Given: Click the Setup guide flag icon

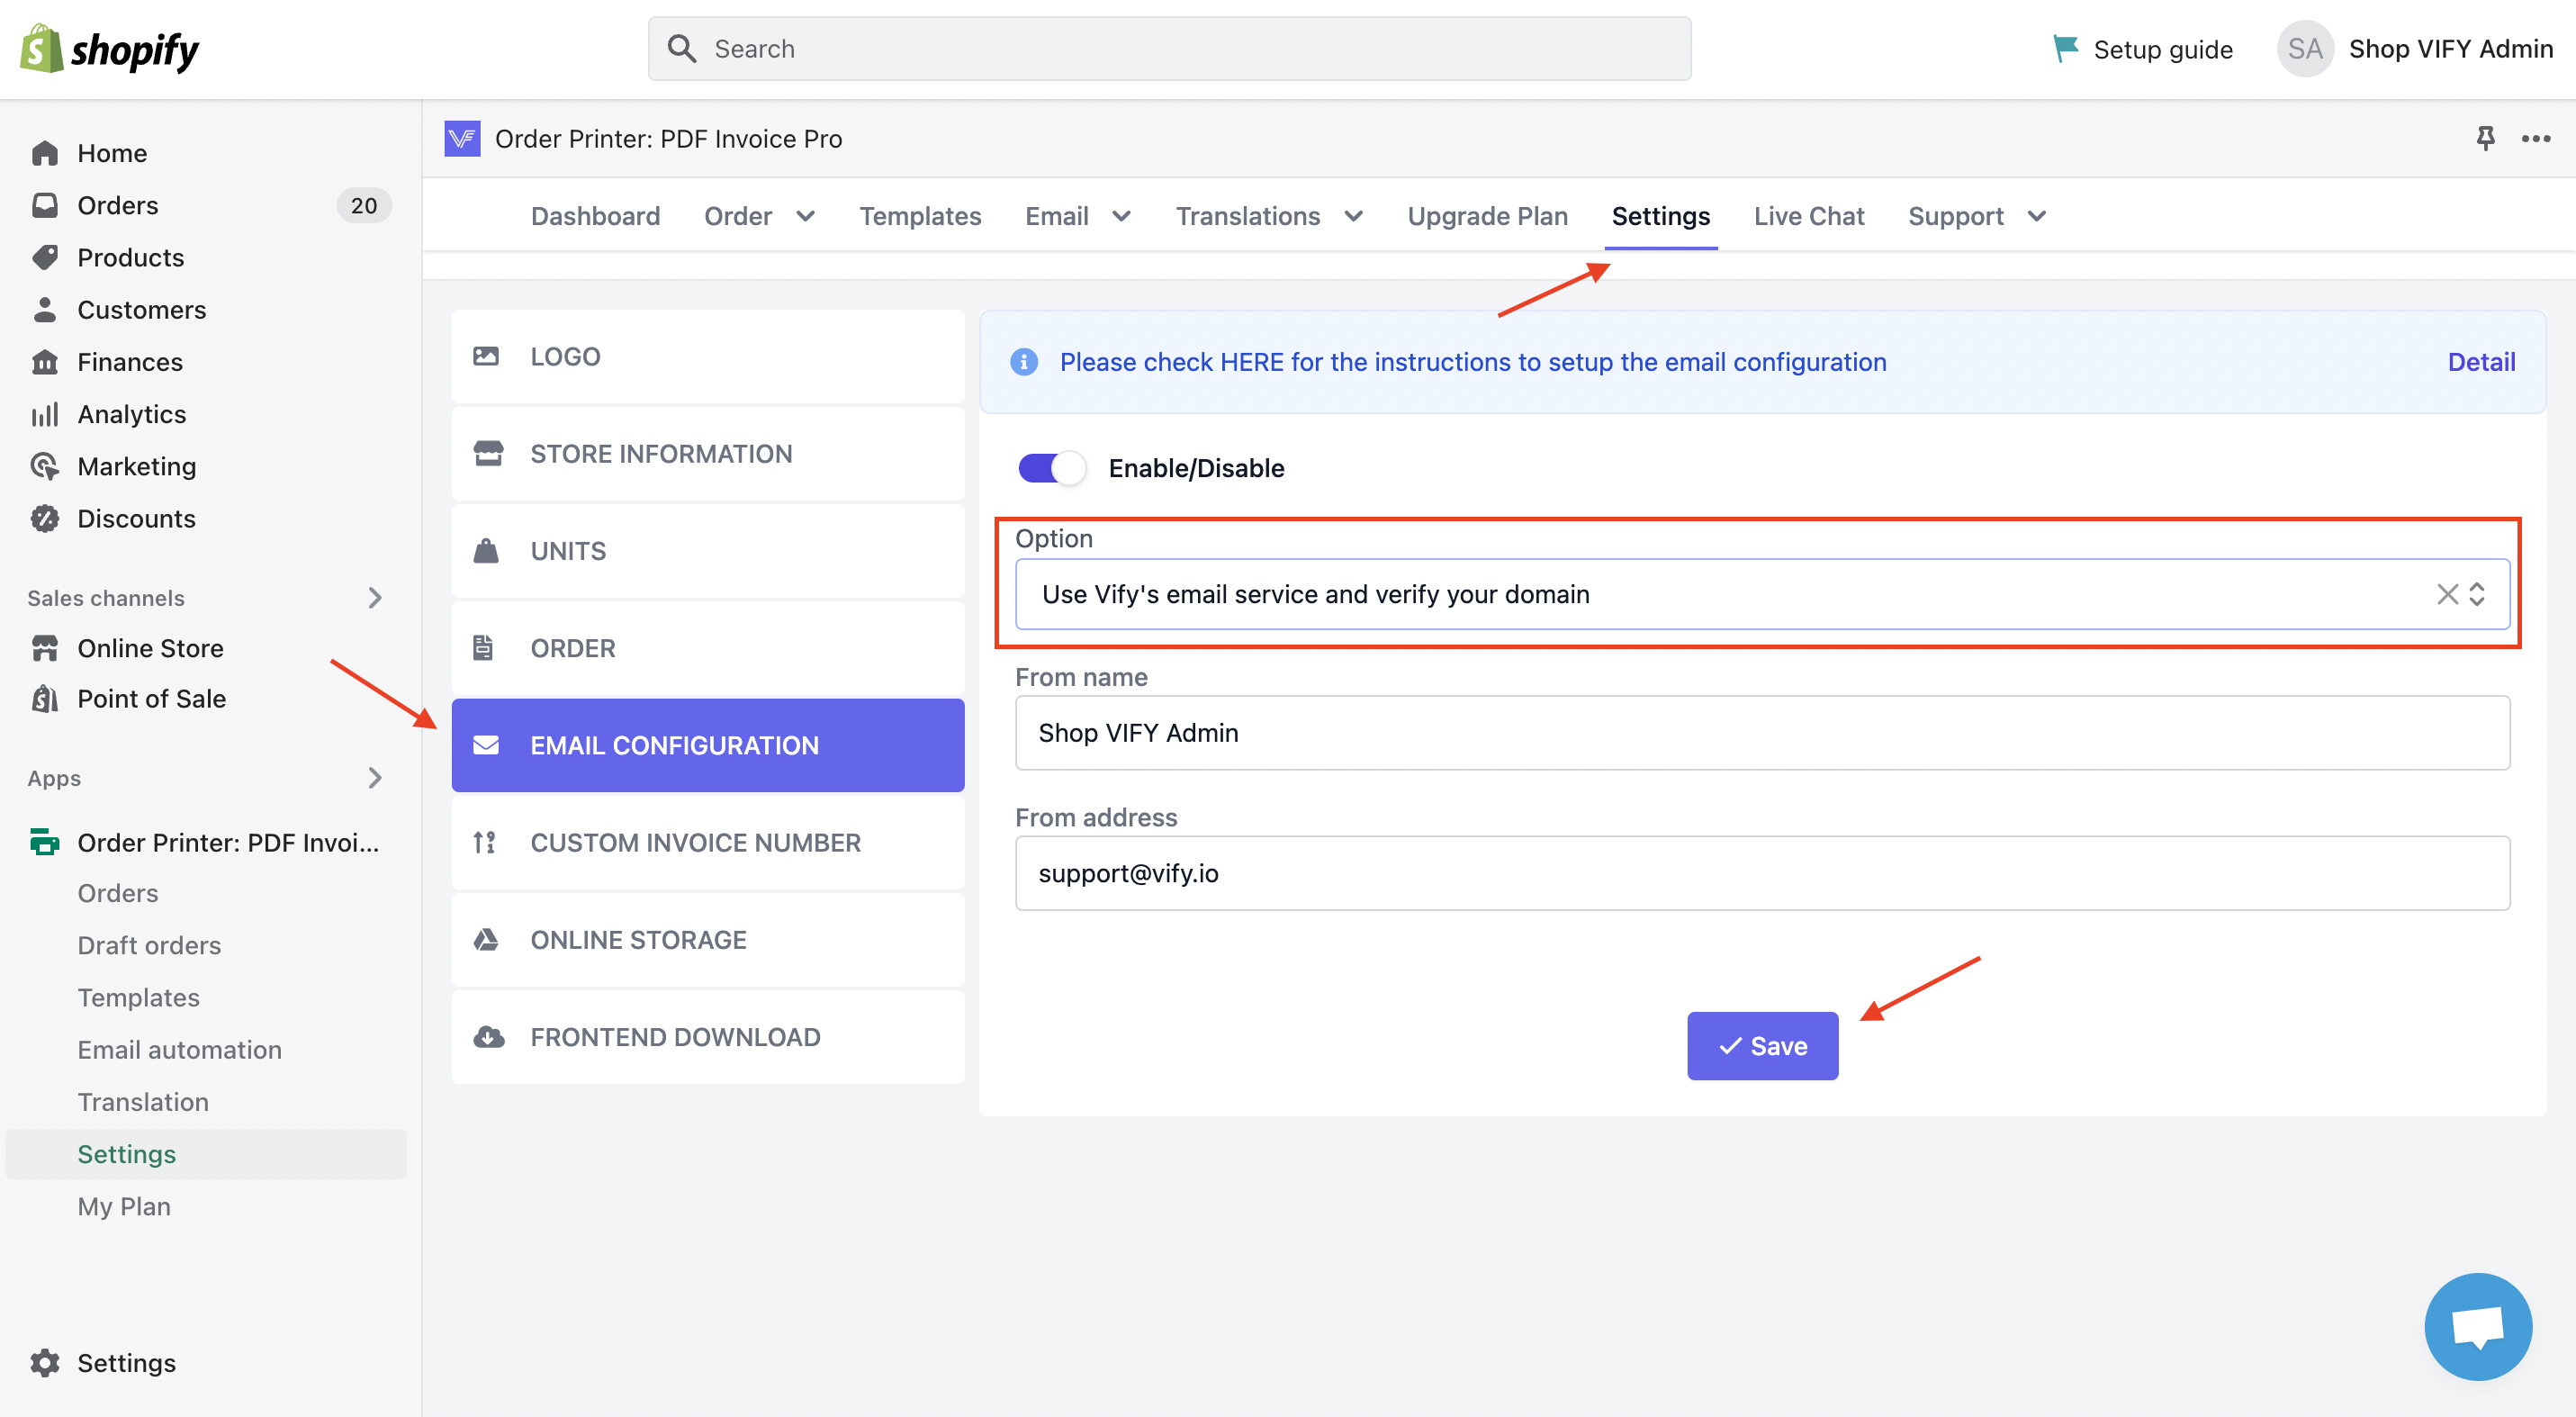Looking at the screenshot, I should [x=2064, y=48].
